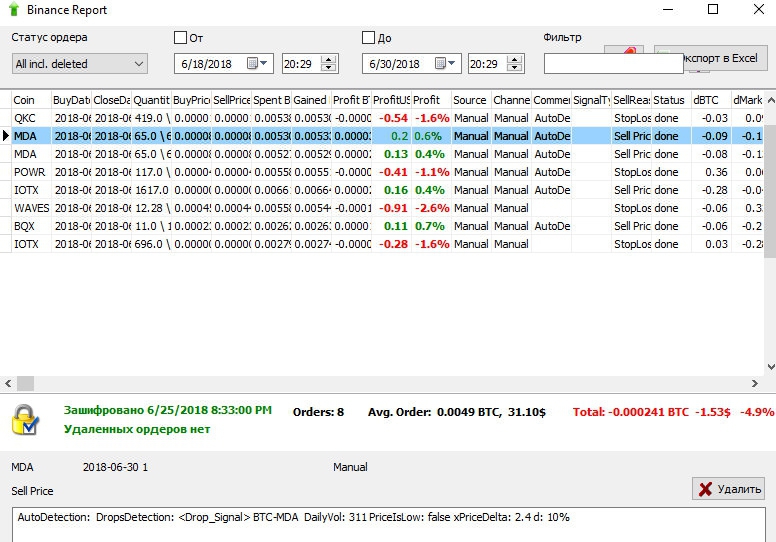Increase the From time 20:29 spinner up
The height and width of the screenshot is (542, 776).
328,59
